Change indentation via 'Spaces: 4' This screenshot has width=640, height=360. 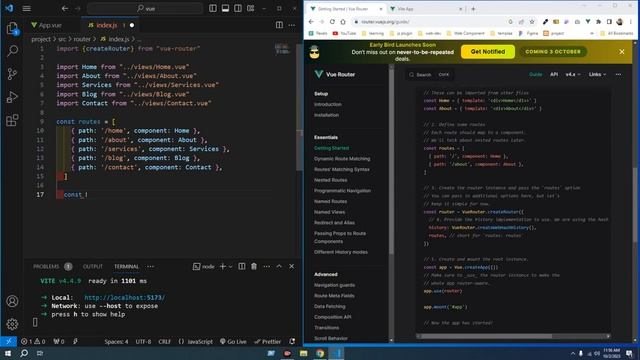click(x=116, y=342)
